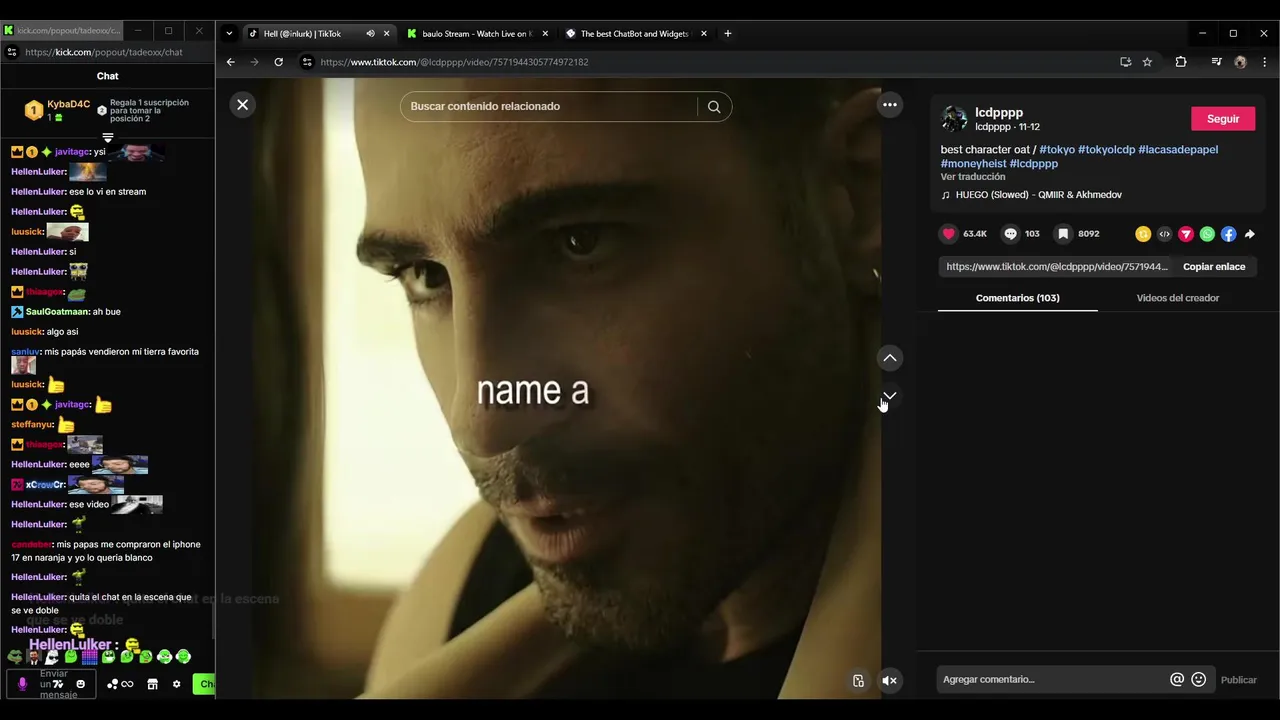Select the Comentarios (103) tab
The image size is (1280, 720).
[1017, 298]
